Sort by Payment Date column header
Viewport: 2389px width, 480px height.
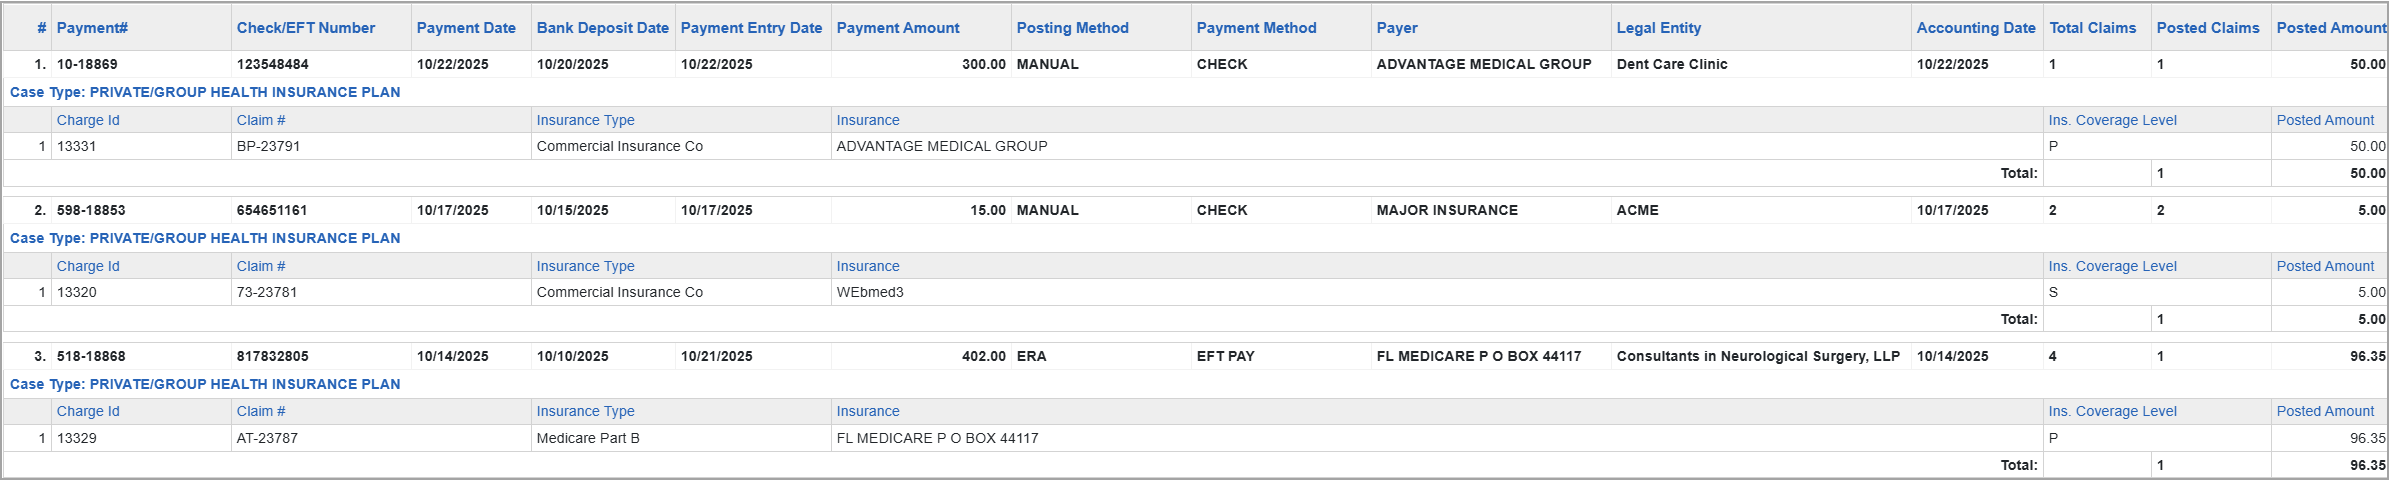click(466, 28)
